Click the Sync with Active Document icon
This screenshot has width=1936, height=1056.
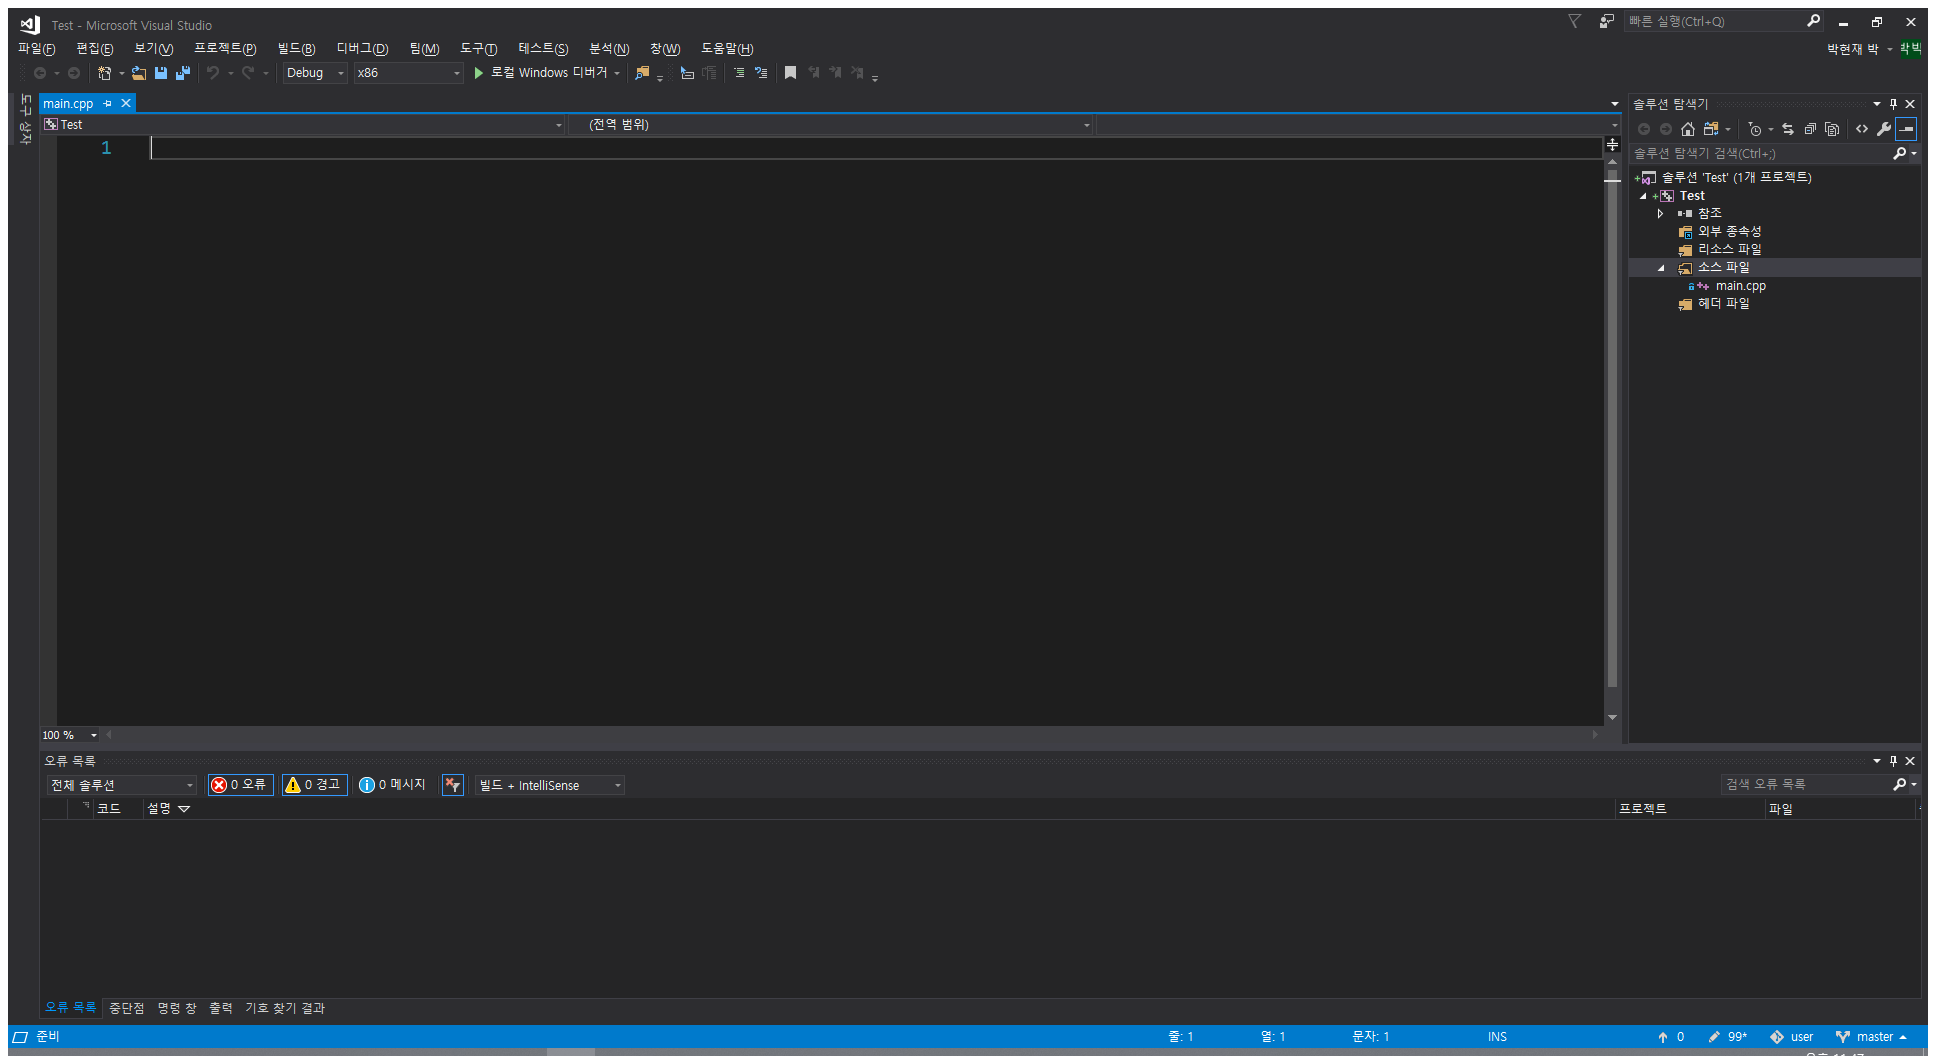(x=1788, y=129)
